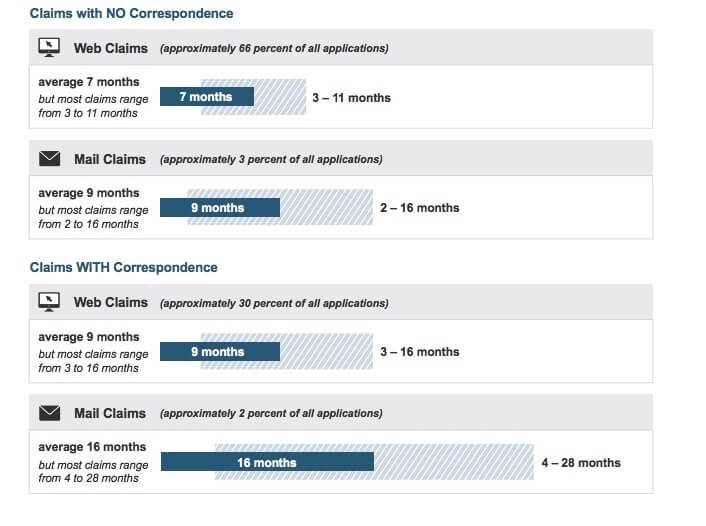Click the monitor icon beside 66 percent Web Claims
This screenshot has width=706, height=526.
(x=48, y=48)
